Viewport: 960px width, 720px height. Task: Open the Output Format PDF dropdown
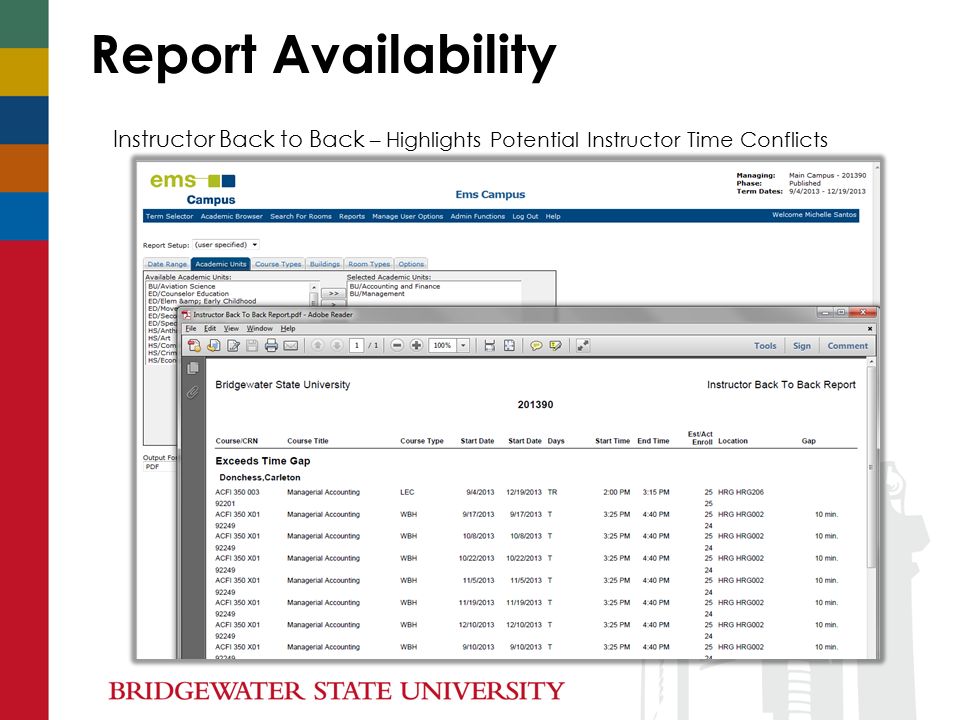pyautogui.click(x=160, y=467)
